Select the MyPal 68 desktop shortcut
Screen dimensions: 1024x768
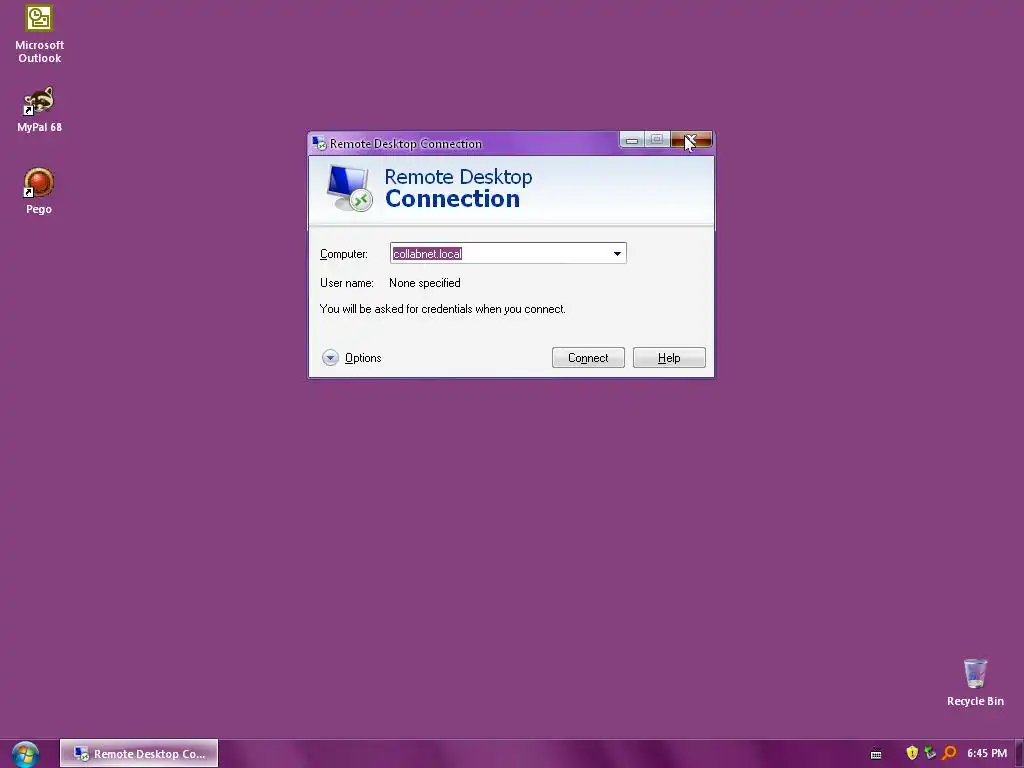click(39, 109)
